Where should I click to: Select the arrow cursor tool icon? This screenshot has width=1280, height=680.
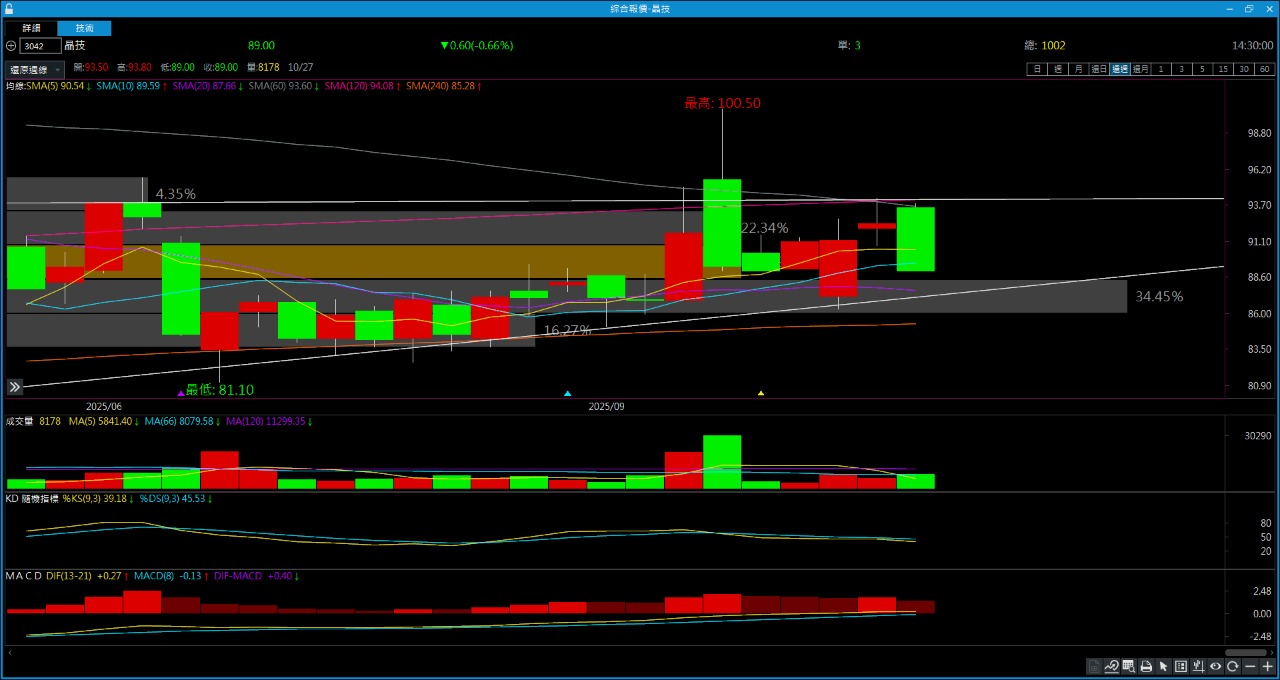pyautogui.click(x=1163, y=666)
